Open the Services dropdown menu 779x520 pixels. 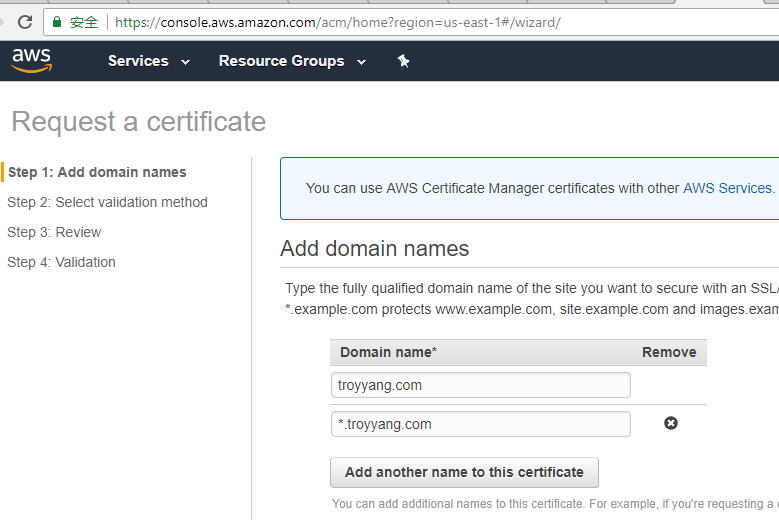(148, 61)
